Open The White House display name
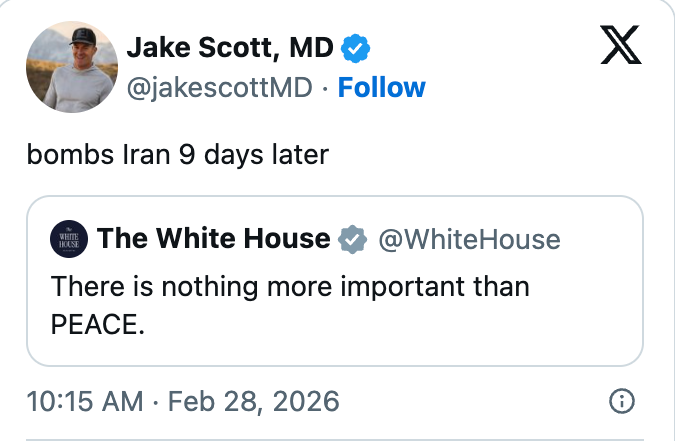The width and height of the screenshot is (675, 441). (213, 239)
